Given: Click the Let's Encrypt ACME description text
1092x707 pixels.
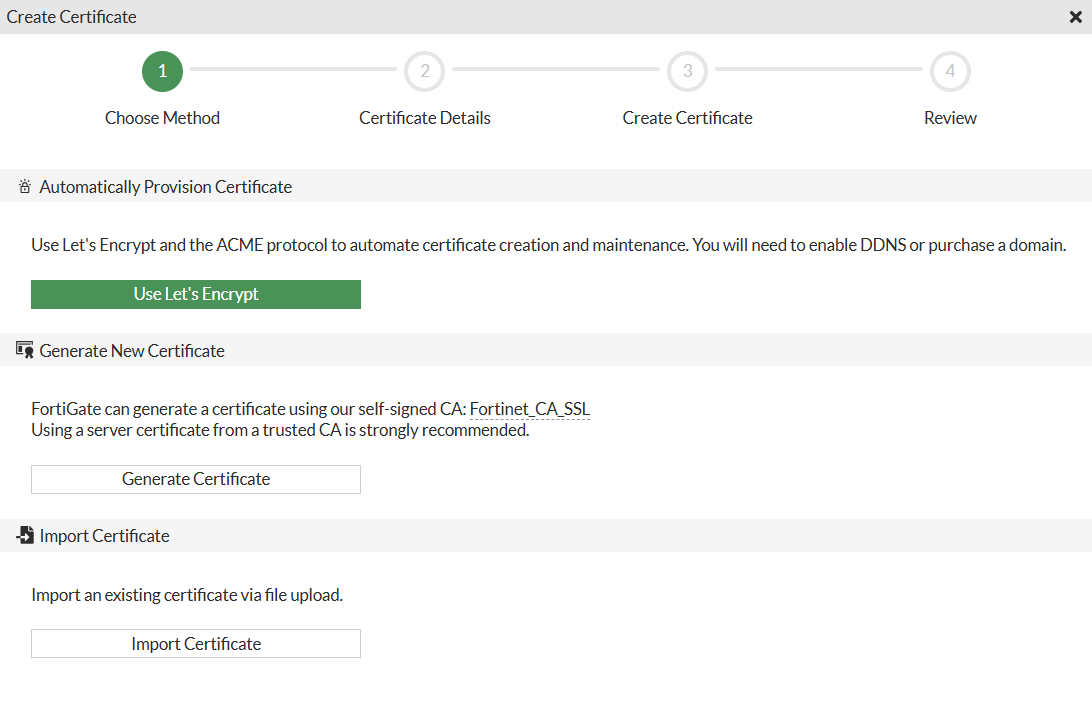Looking at the screenshot, I should point(549,245).
